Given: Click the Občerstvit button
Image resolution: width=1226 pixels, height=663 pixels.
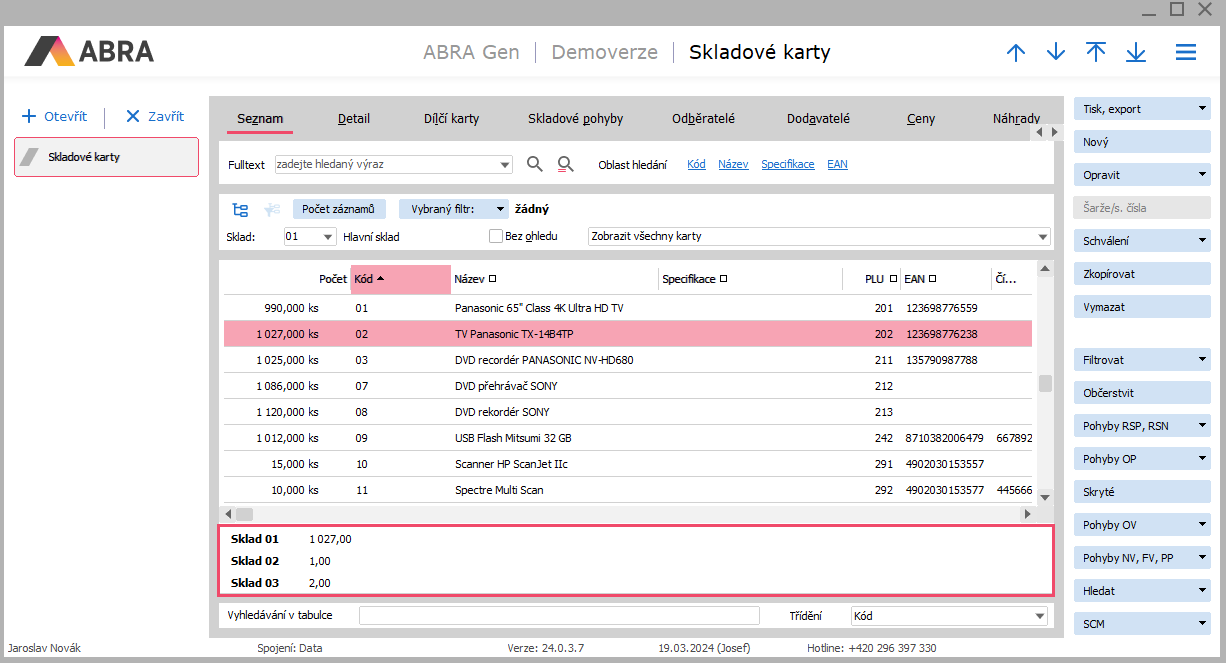Looking at the screenshot, I should (x=1142, y=393).
